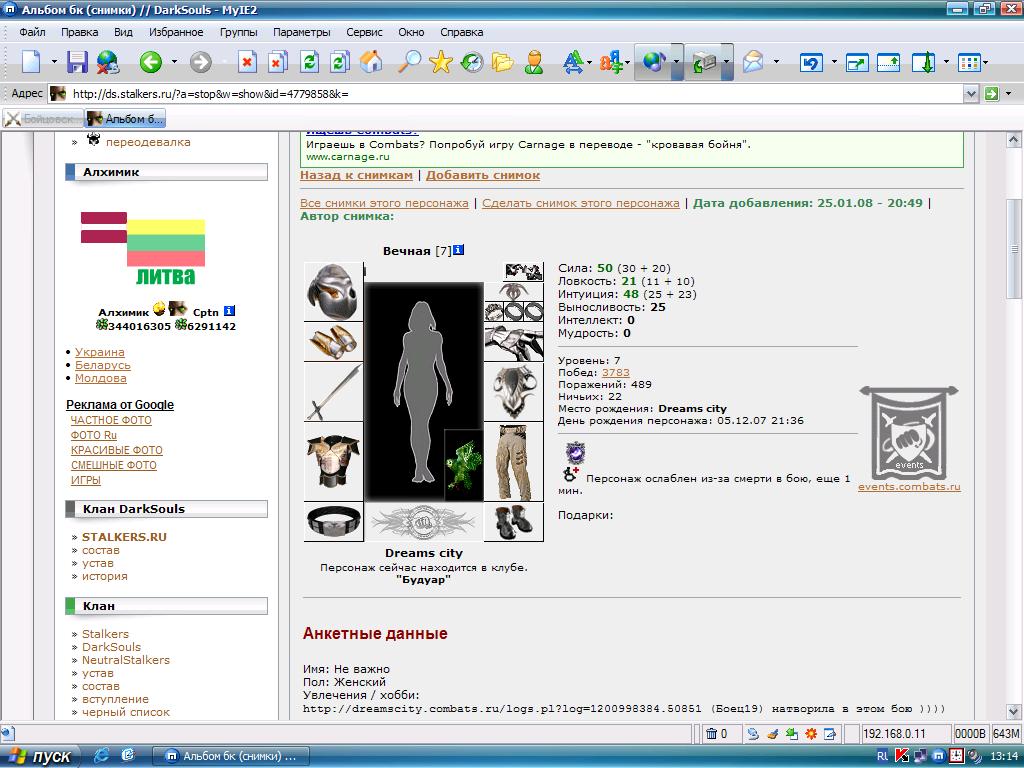Click the Альбом бк taskbar button
Screen dimensions: 1024x768
(230, 756)
